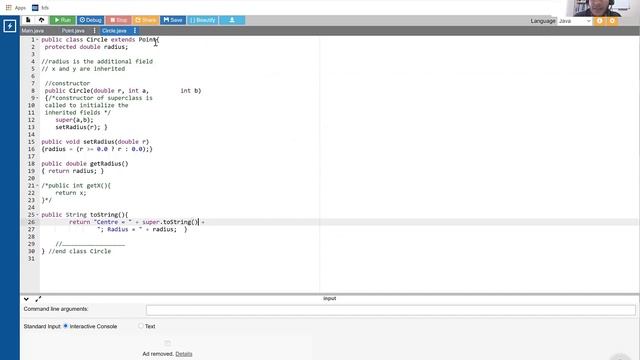The width and height of the screenshot is (640, 360).
Task: Click the new file icon
Action: coord(28,20)
